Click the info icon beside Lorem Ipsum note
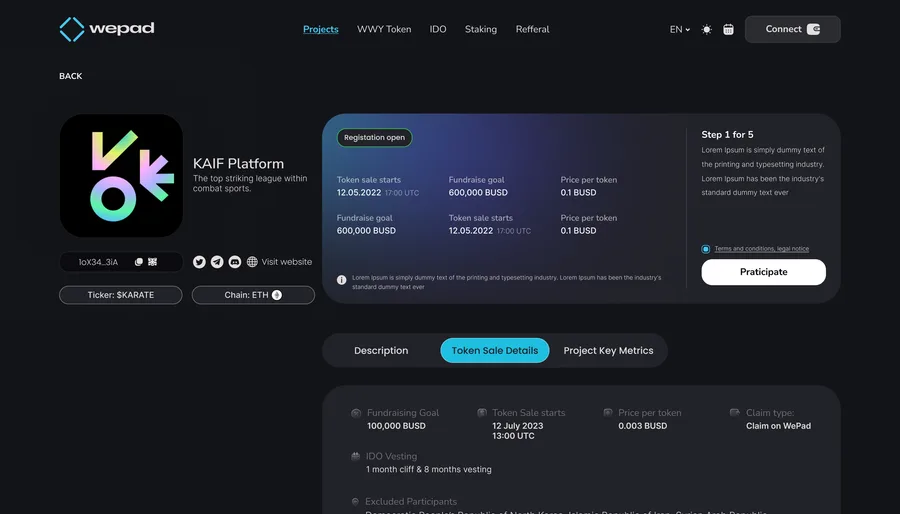 coord(342,280)
